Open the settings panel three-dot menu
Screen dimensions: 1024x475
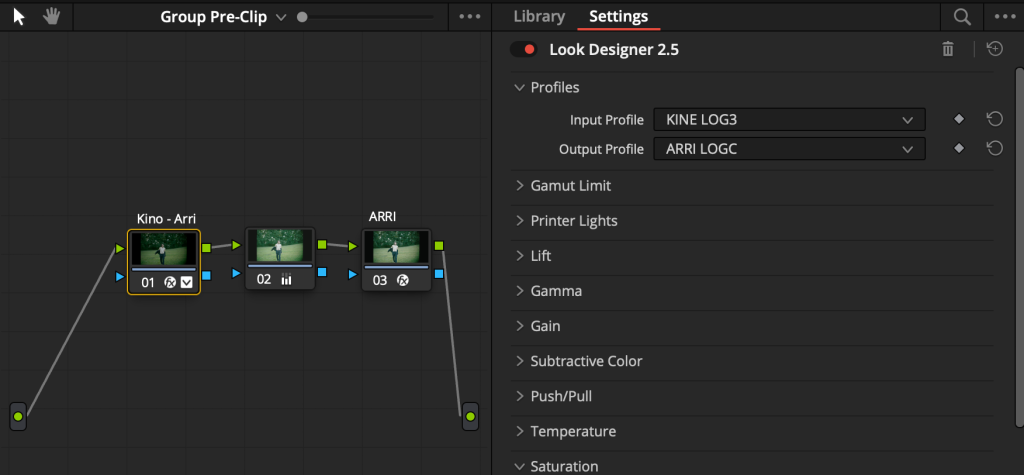click(1006, 17)
